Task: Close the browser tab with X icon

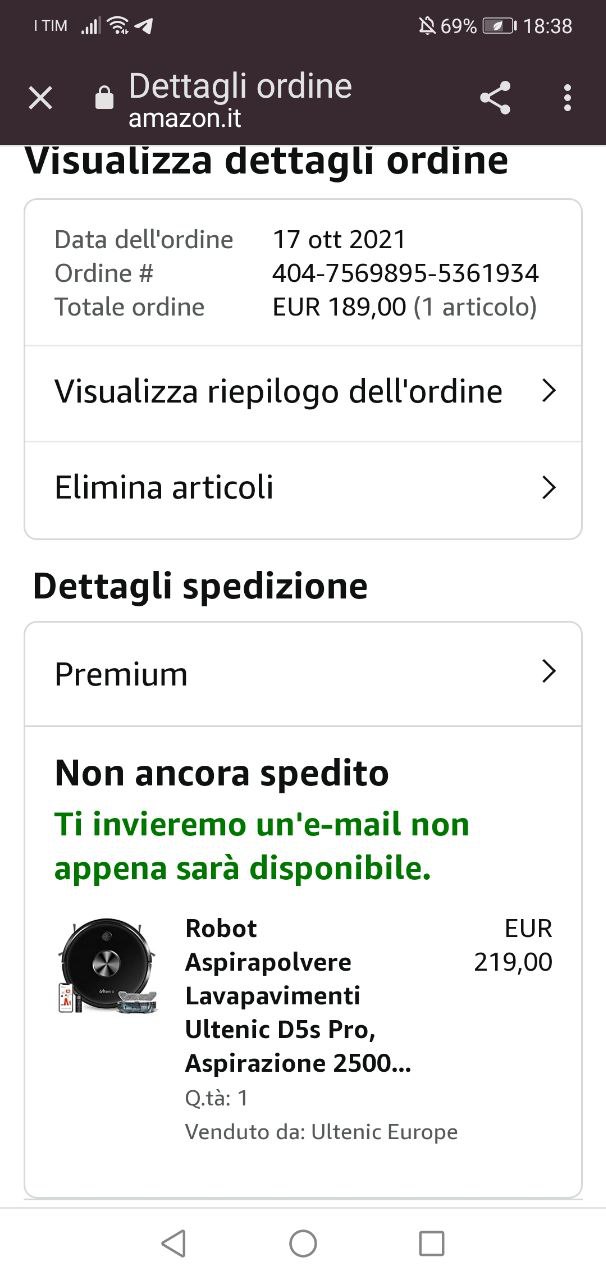Action: coord(40,98)
